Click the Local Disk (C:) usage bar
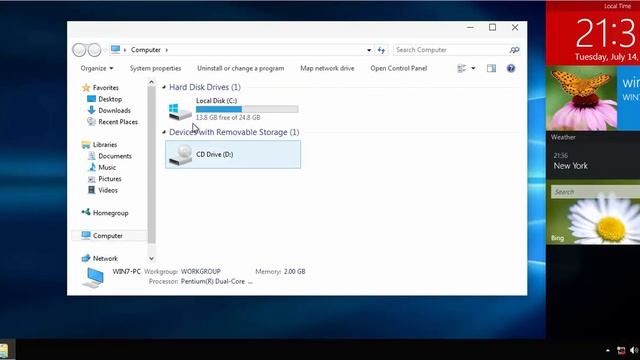The height and width of the screenshot is (360, 640). click(247, 109)
